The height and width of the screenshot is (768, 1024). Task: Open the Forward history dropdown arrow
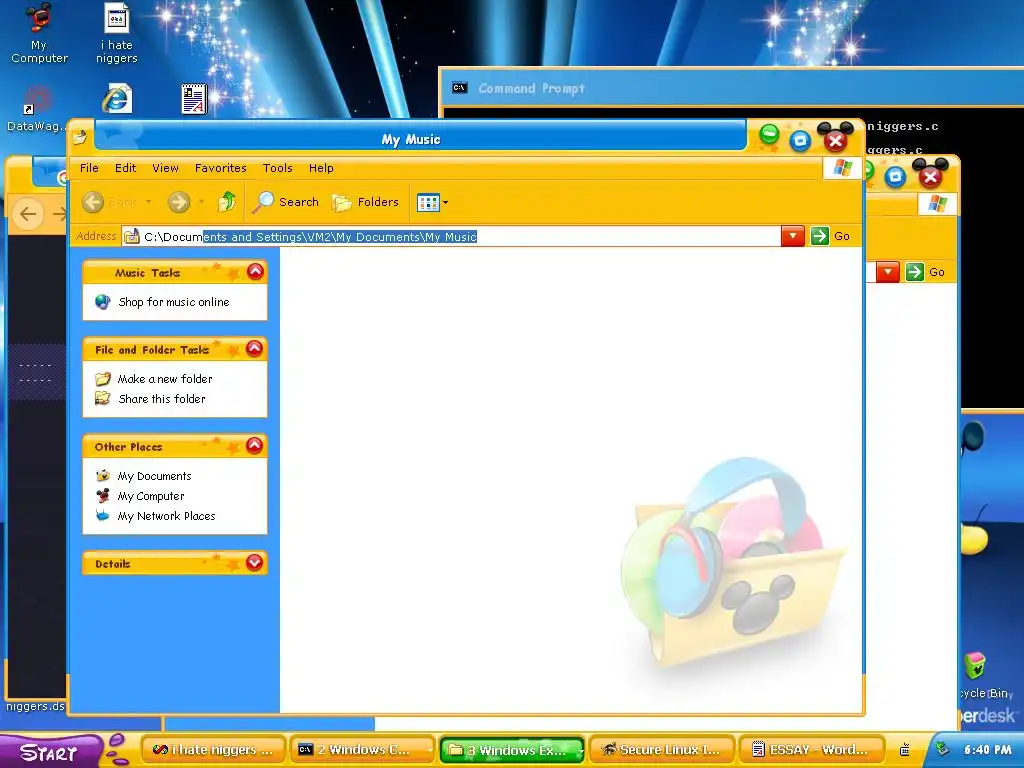coord(201,202)
